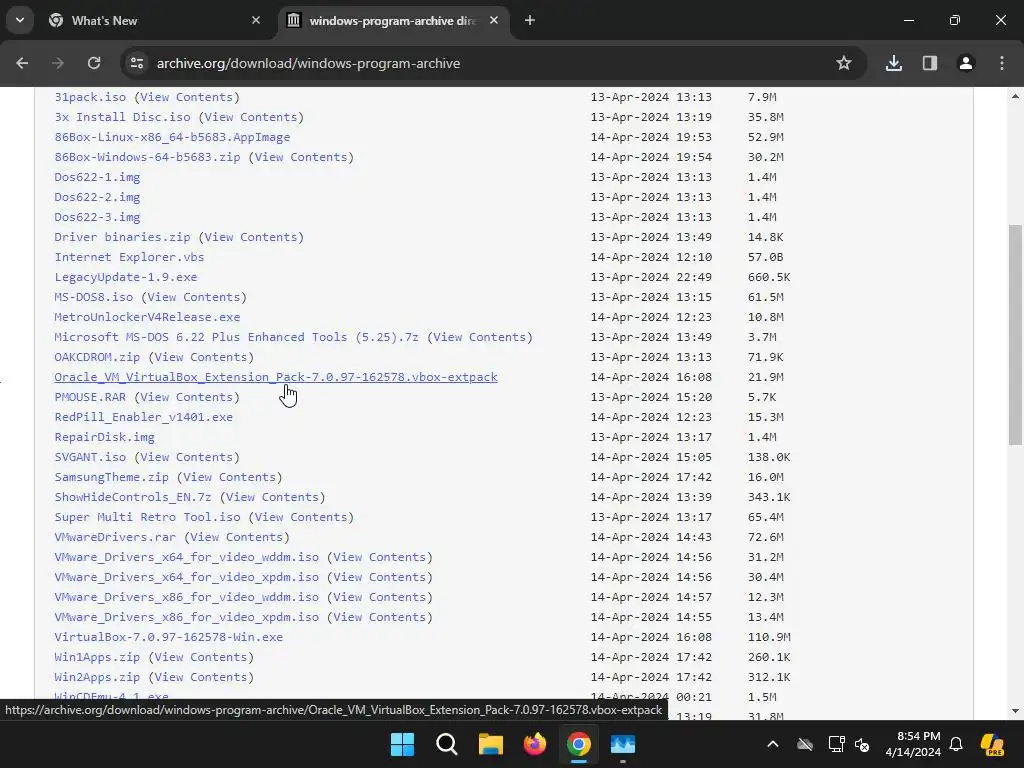Download SVGANT.iso
This screenshot has height=768, width=1024.
[x=90, y=457]
